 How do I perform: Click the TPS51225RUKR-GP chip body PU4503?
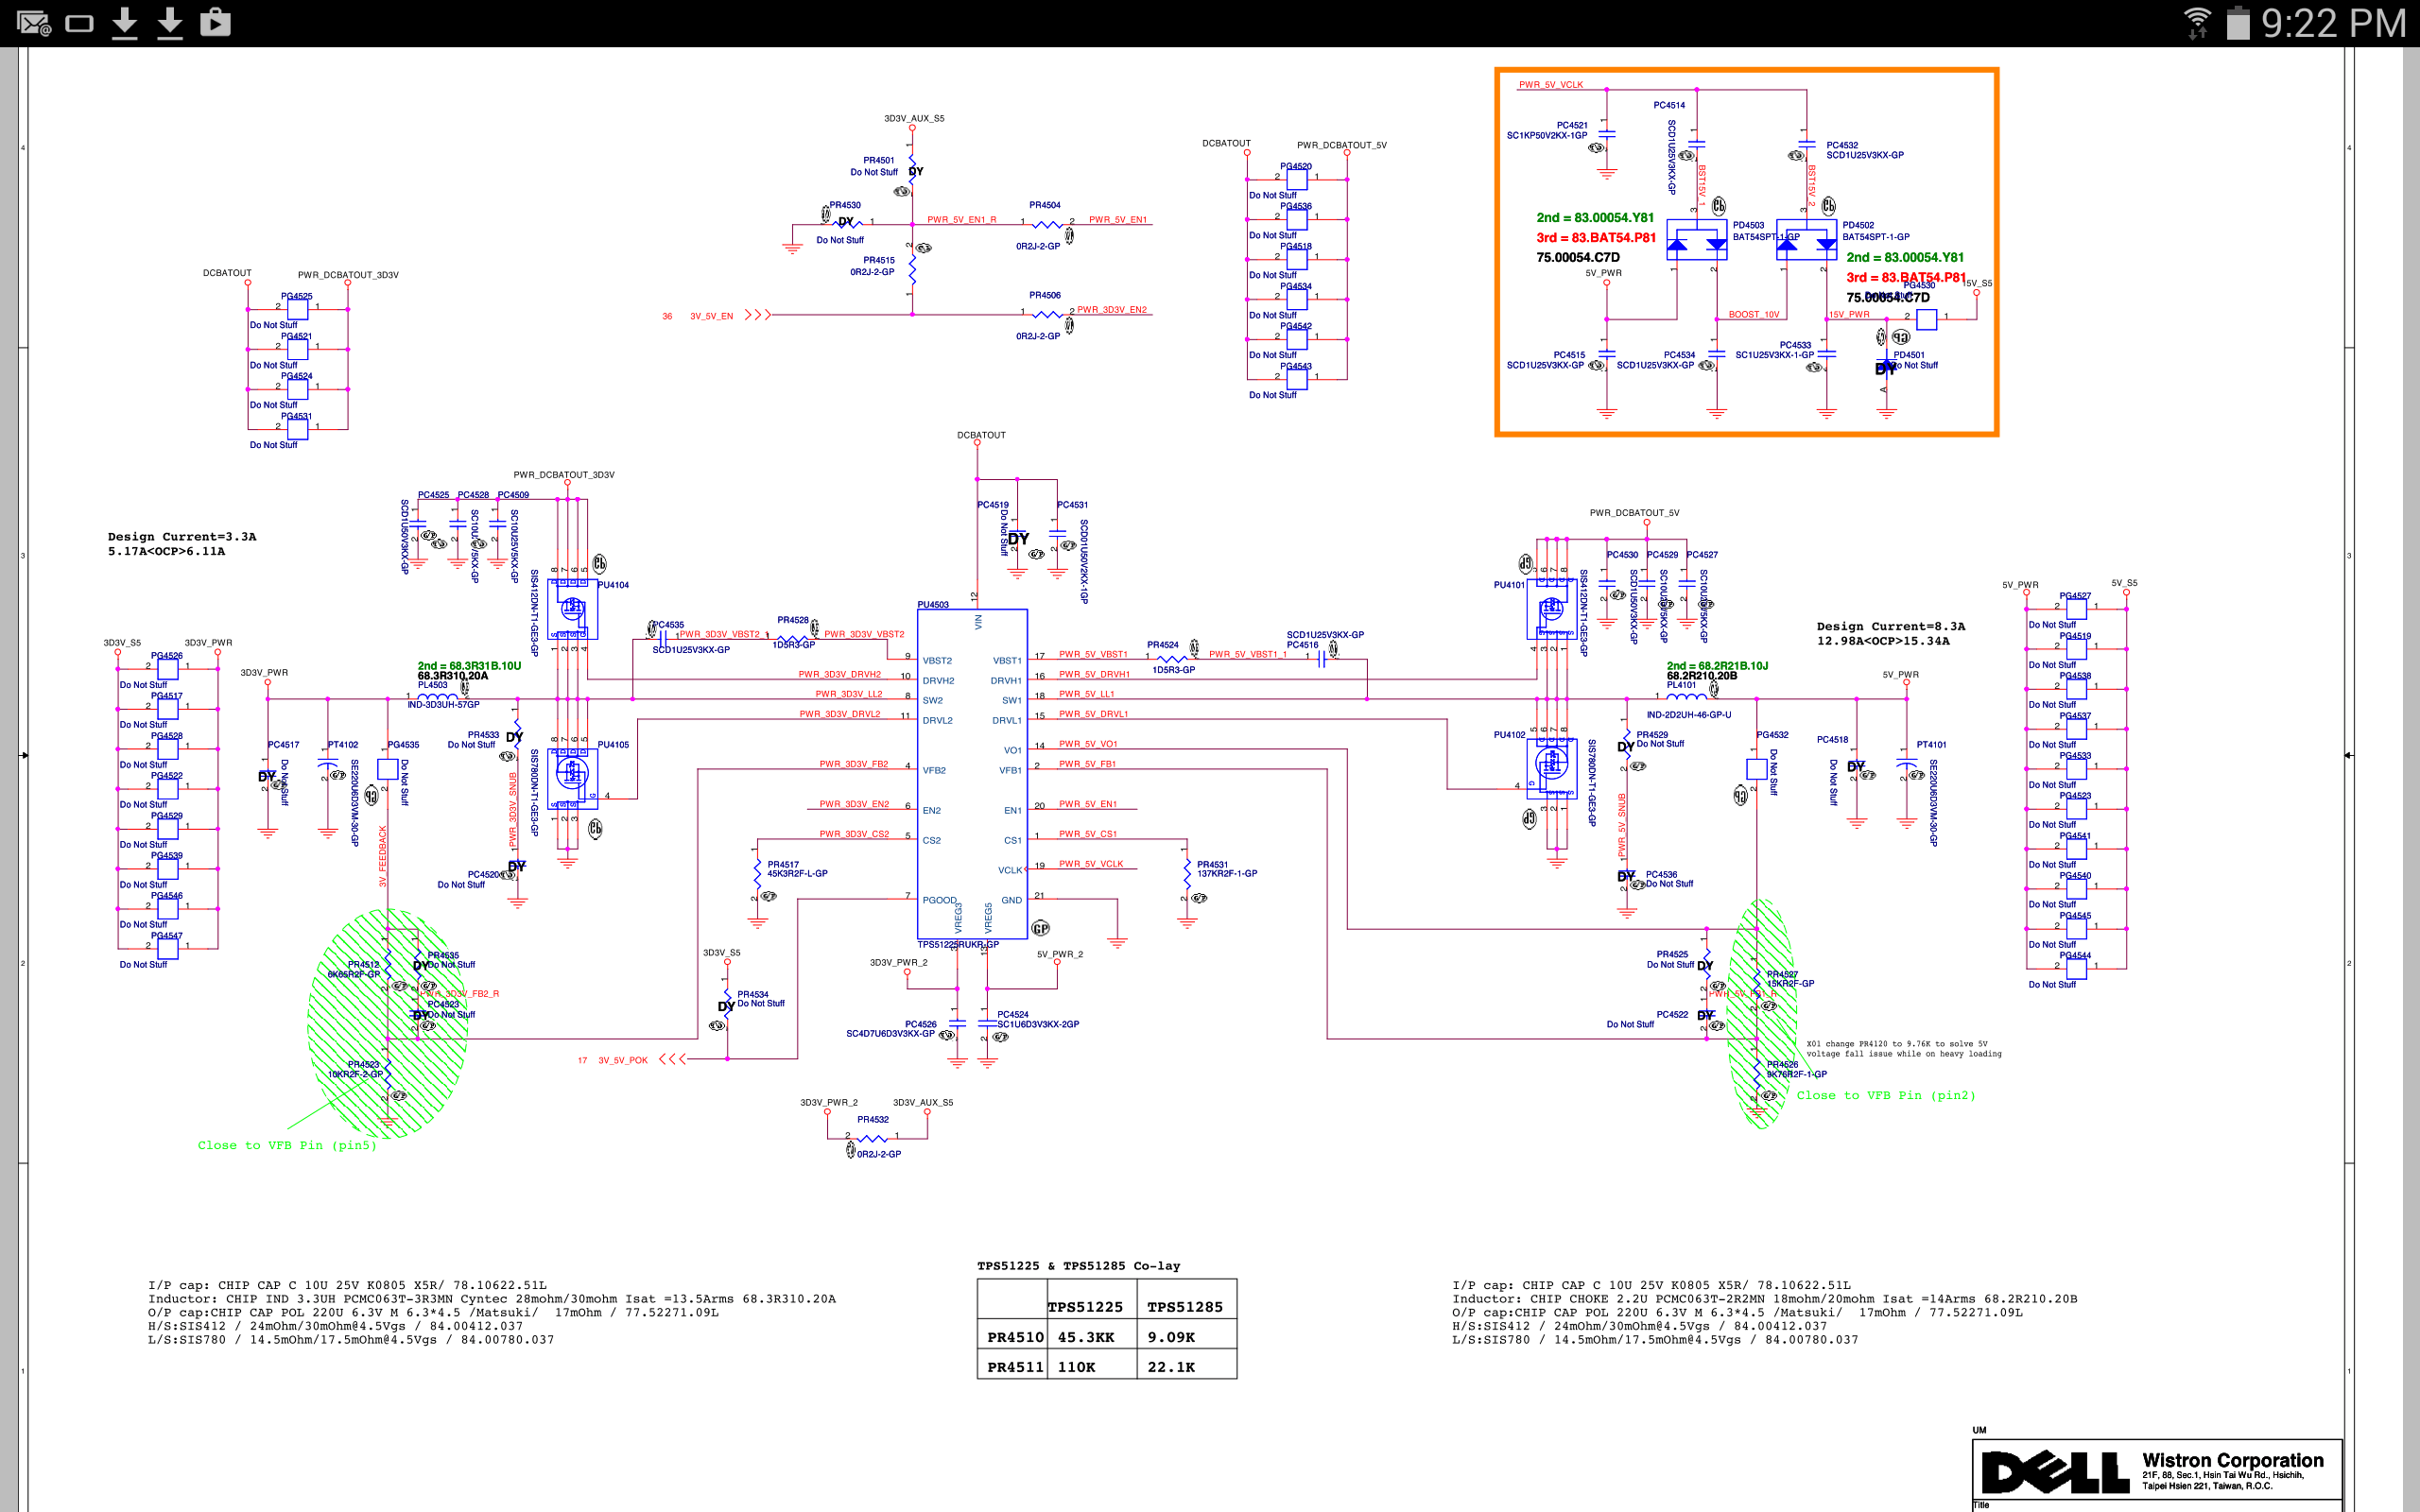click(x=971, y=775)
